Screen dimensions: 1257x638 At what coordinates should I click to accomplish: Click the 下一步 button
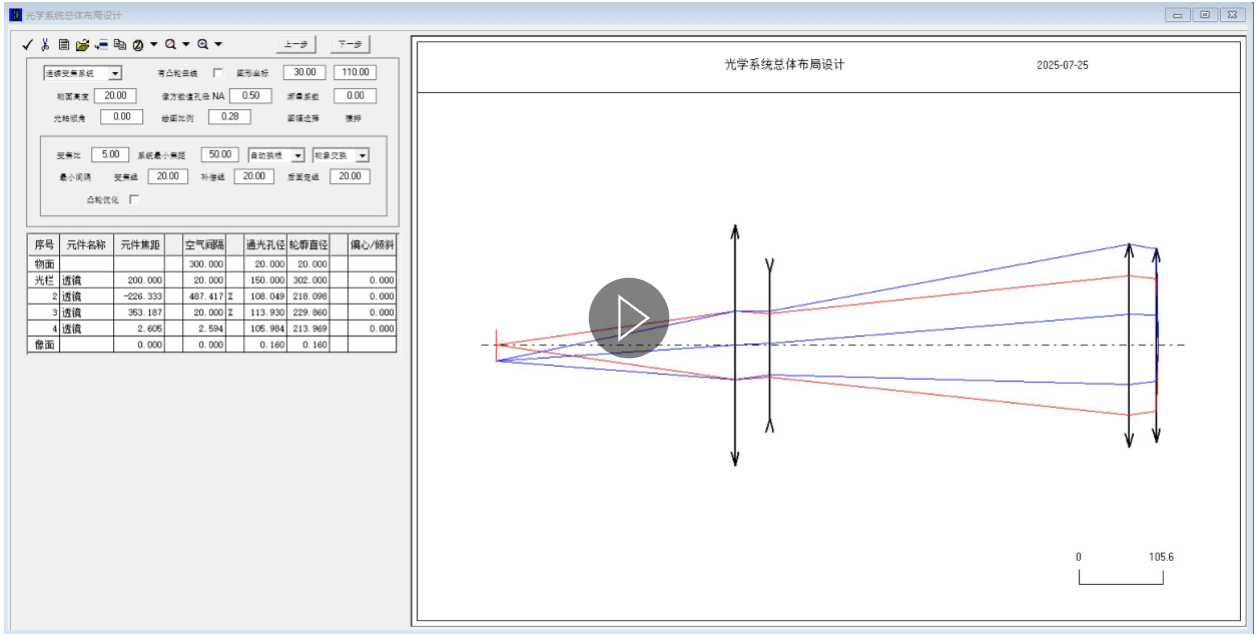click(x=350, y=44)
